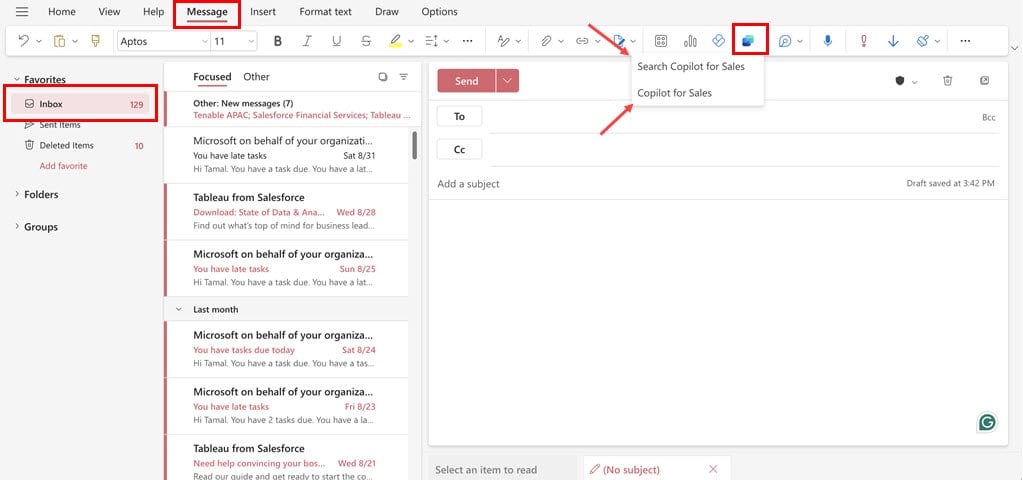Click the clear formatting brush icon
Image resolution: width=1023 pixels, height=480 pixels.
click(923, 41)
